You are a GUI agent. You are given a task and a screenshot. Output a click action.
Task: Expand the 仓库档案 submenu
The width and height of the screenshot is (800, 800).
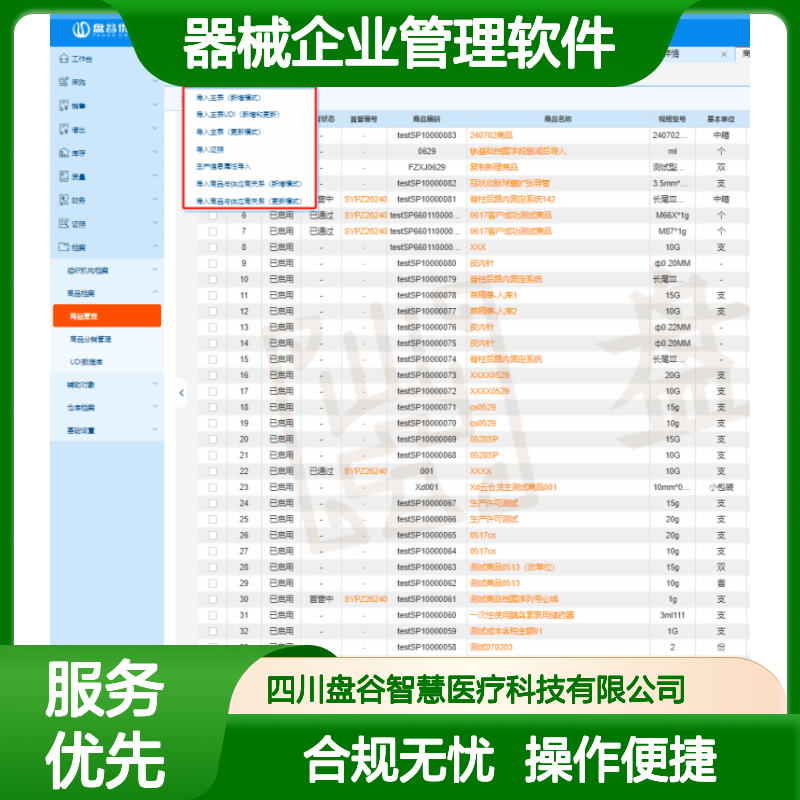(155, 407)
